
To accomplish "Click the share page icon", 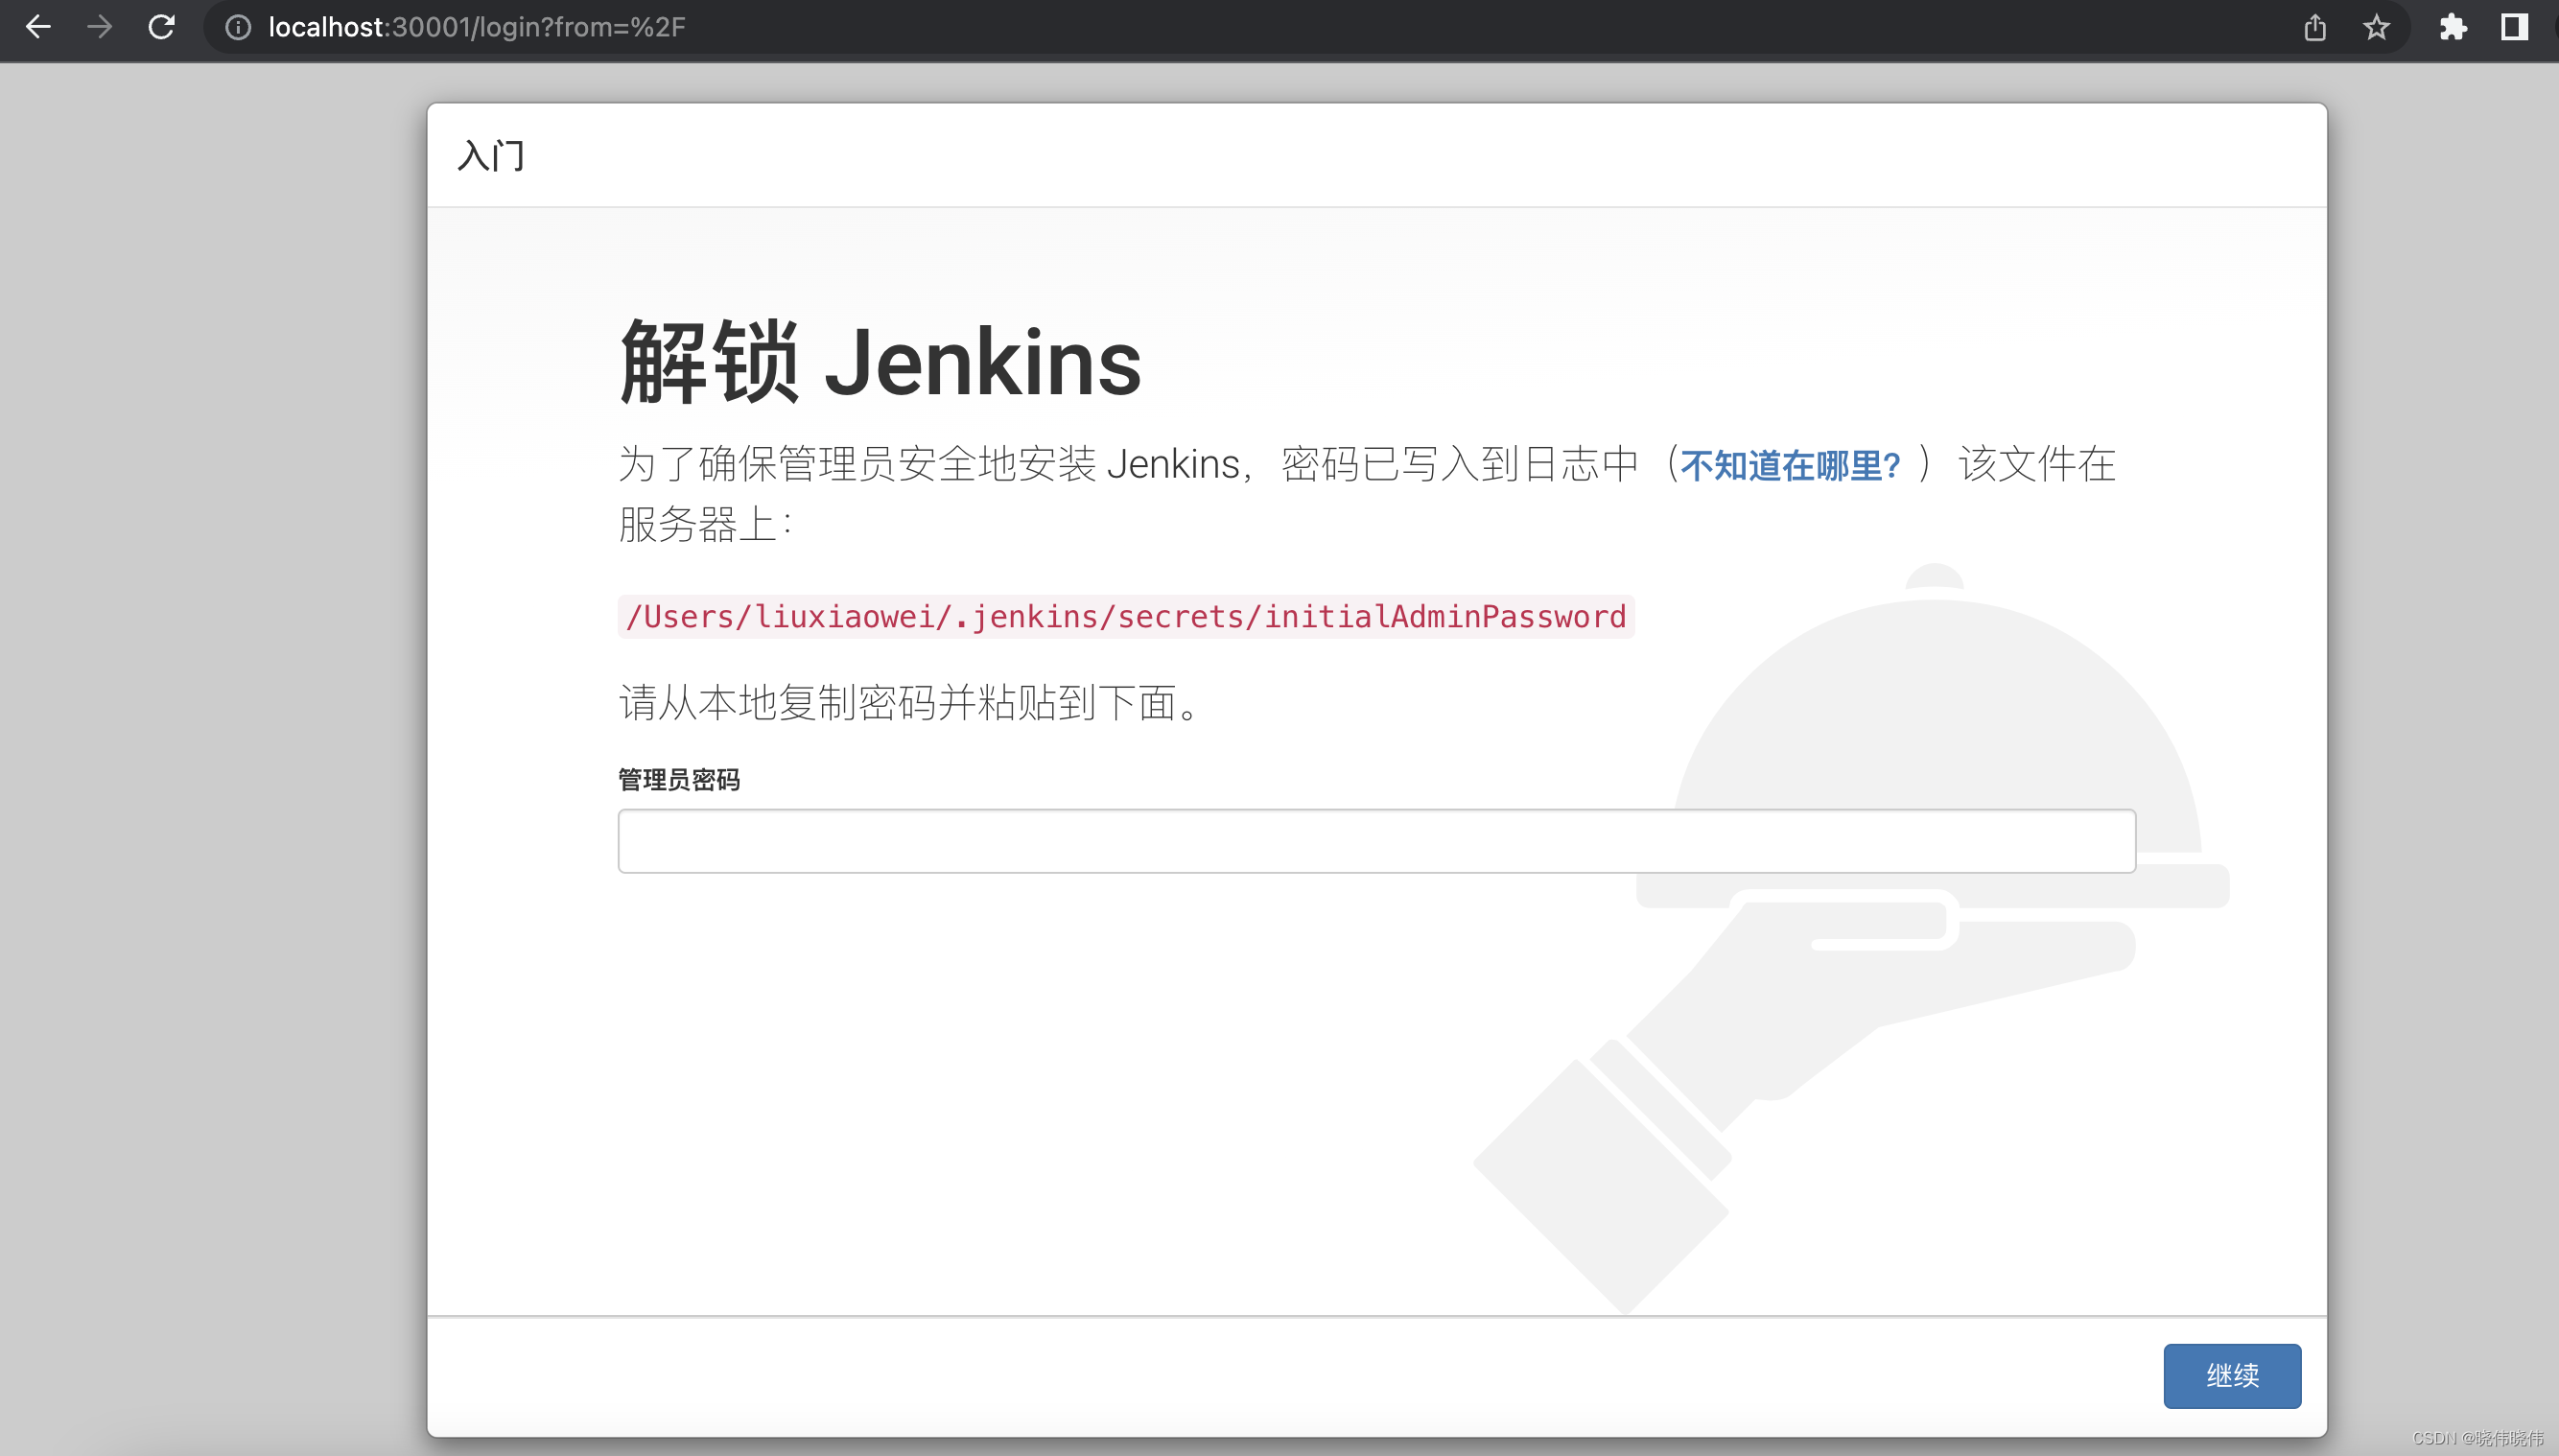I will click(2314, 27).
